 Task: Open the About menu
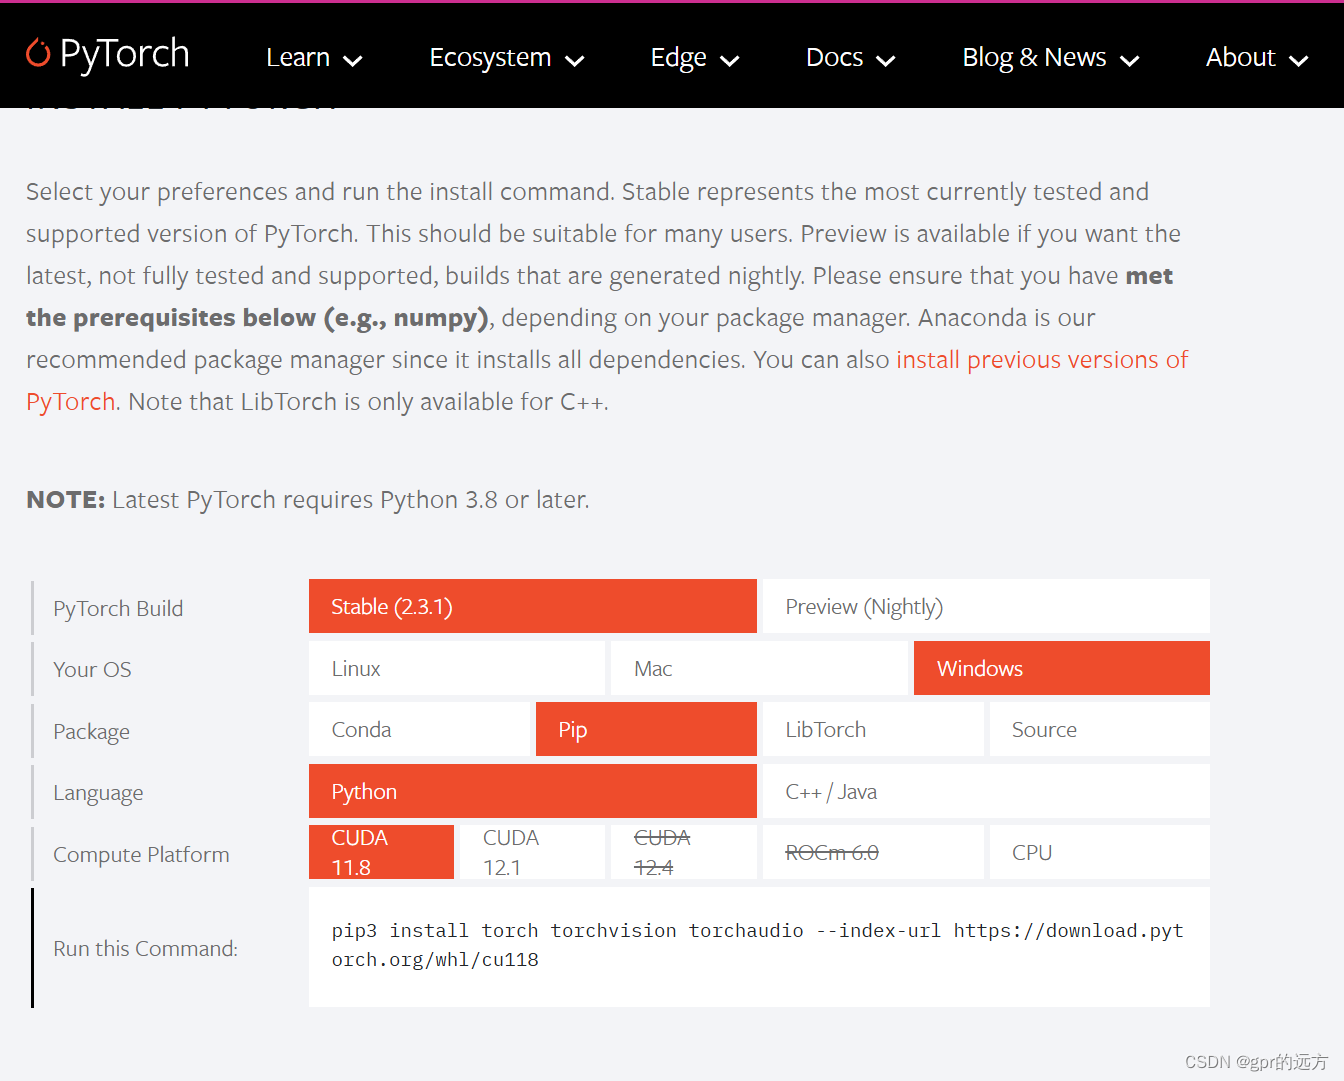[x=1256, y=58]
